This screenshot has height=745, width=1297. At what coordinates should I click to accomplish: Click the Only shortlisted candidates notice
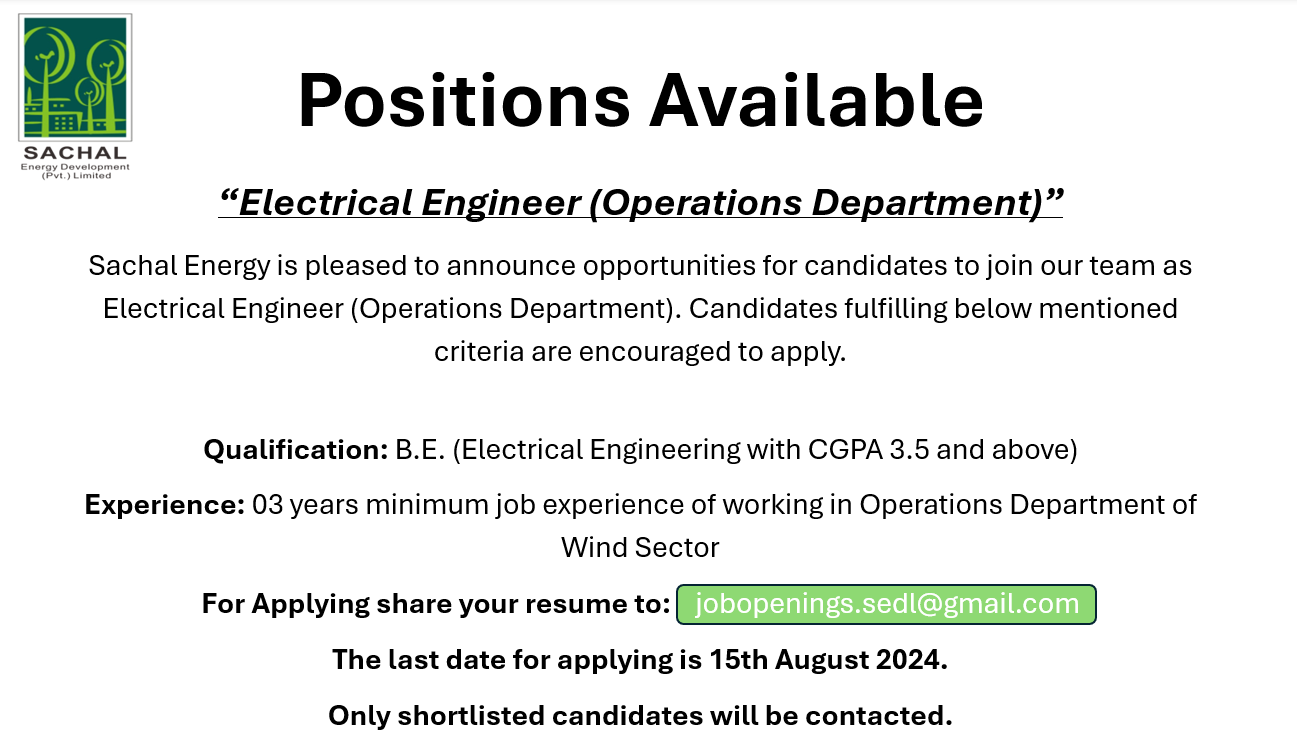(x=640, y=716)
